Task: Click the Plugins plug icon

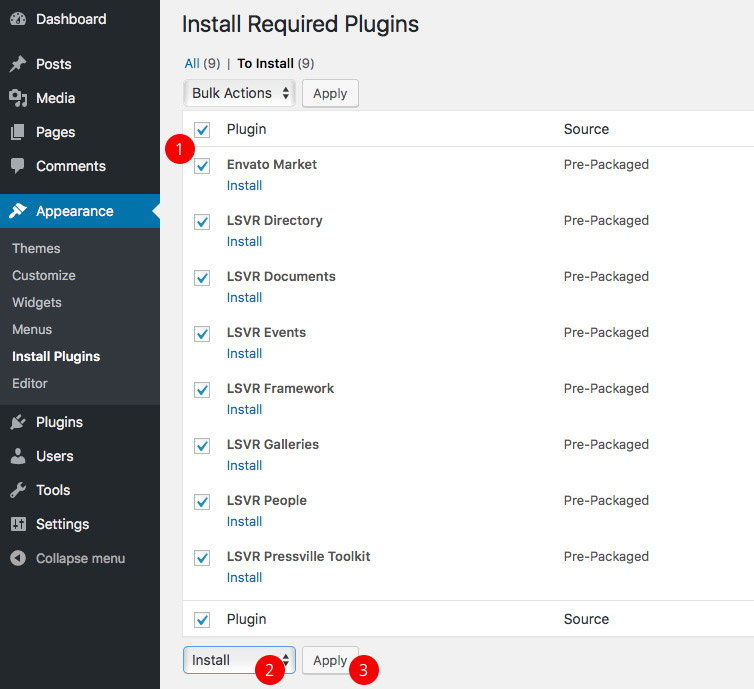Action: [x=18, y=422]
